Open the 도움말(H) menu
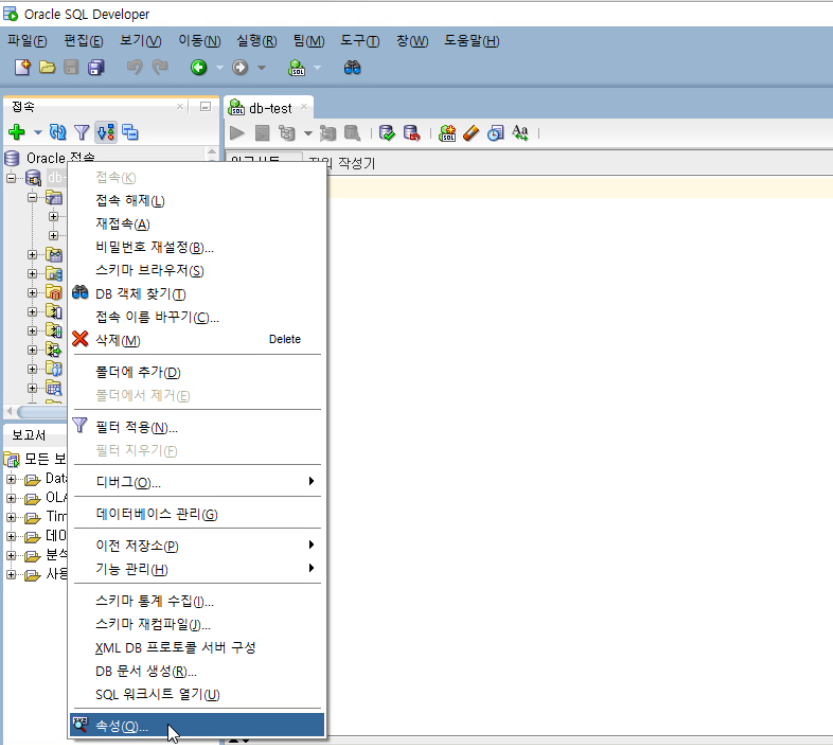833x745 pixels. (472, 41)
